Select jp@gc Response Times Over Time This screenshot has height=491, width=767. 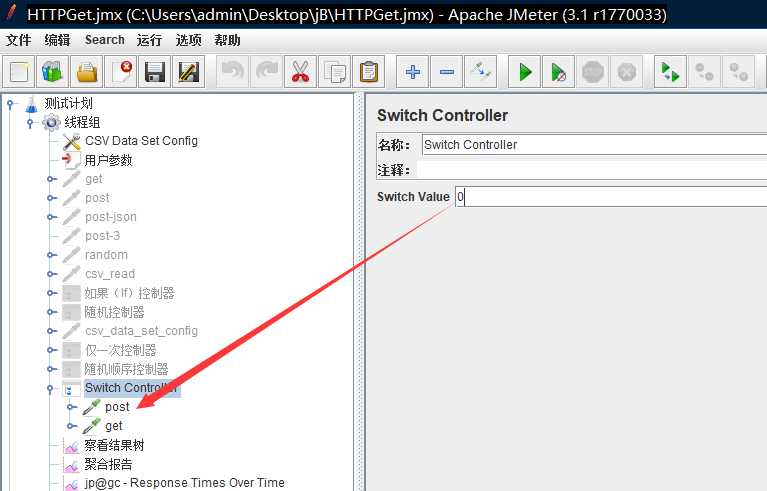tap(184, 483)
